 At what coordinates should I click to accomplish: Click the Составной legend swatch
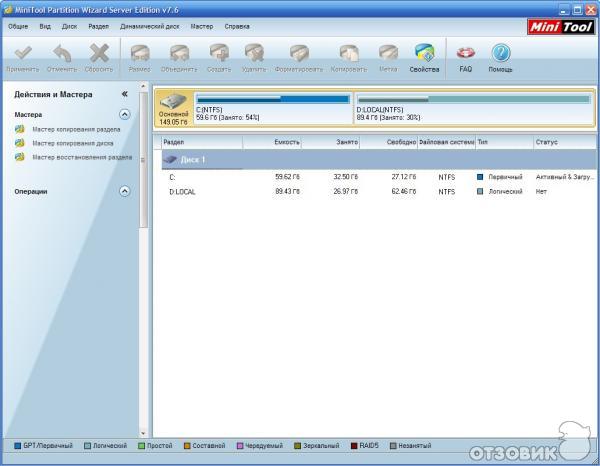187,446
